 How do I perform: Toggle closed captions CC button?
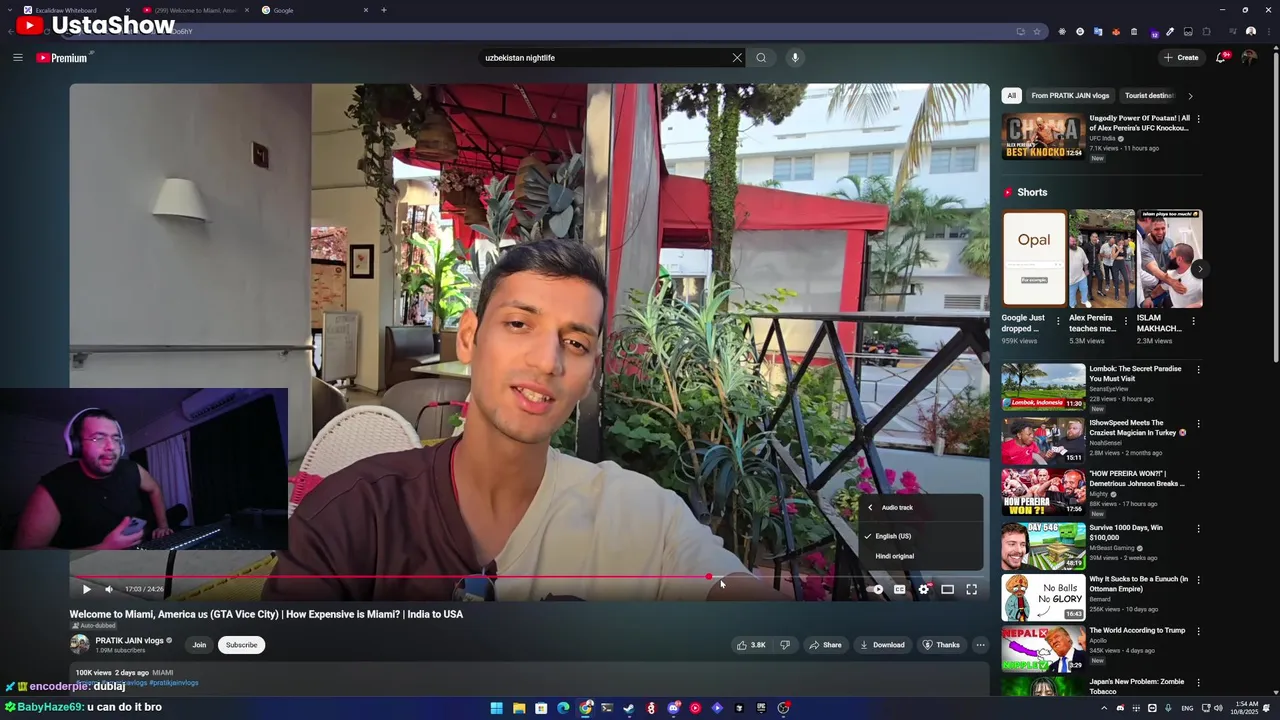[x=900, y=589]
